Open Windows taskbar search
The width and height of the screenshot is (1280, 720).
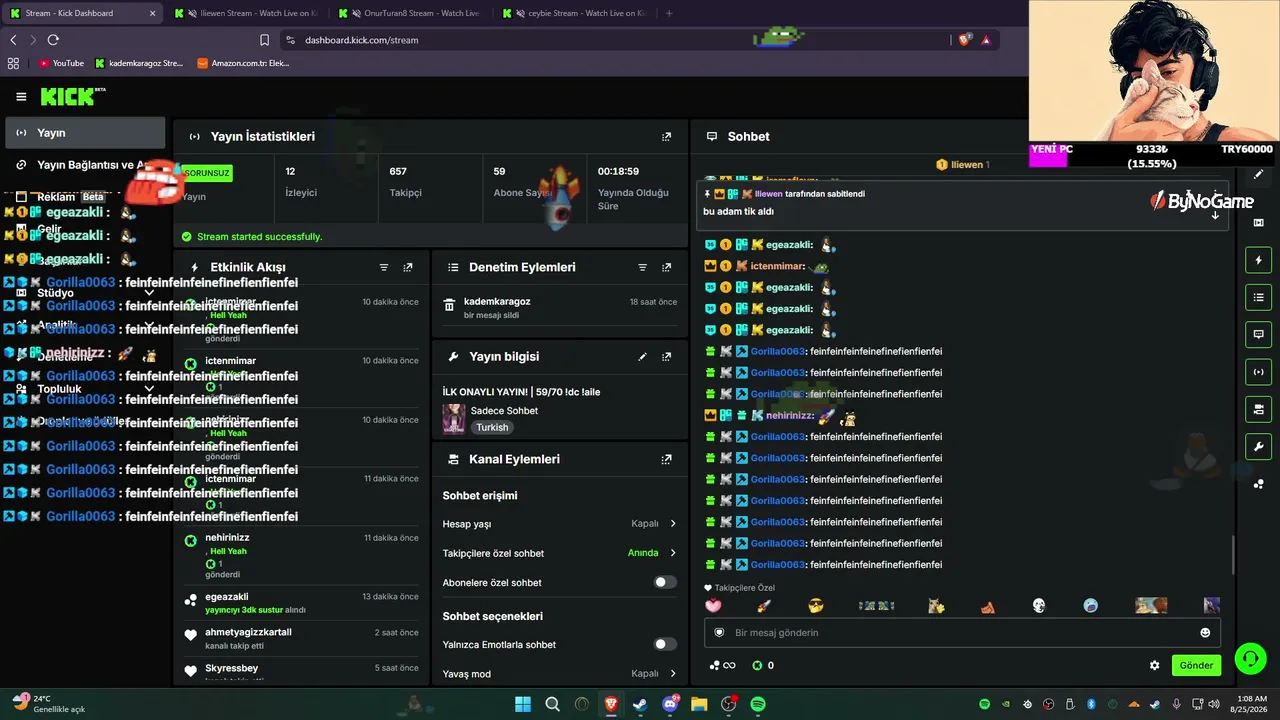(552, 704)
